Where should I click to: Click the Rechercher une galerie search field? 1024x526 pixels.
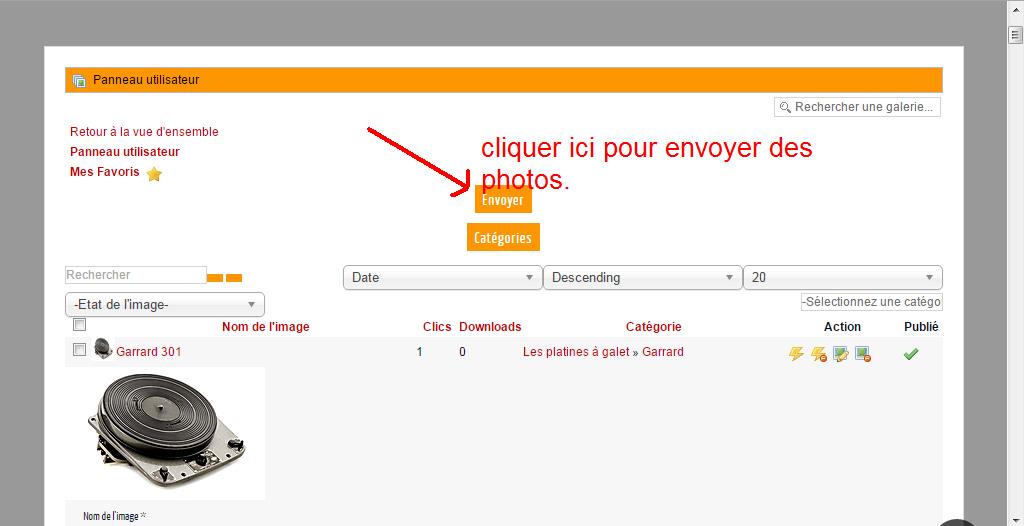click(x=863, y=107)
